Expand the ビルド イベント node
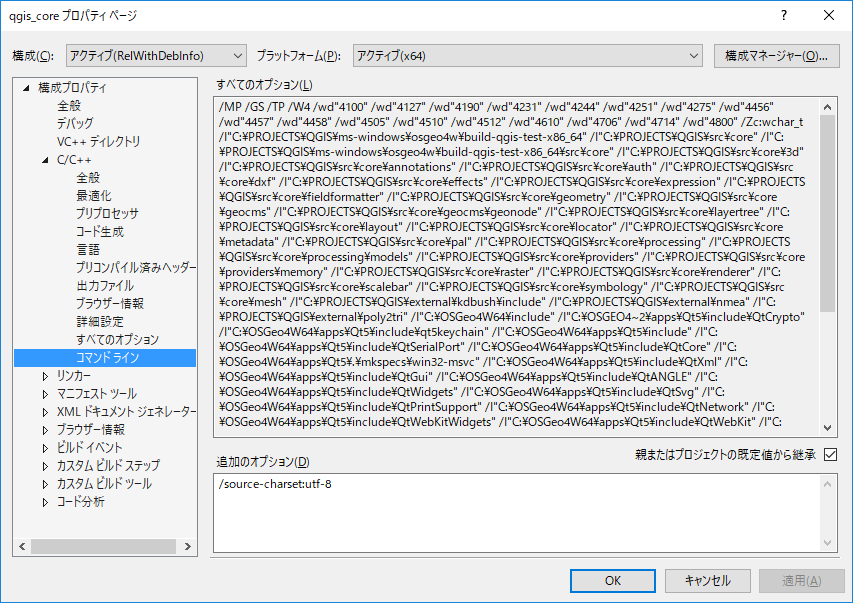This screenshot has width=853, height=603. [x=45, y=448]
